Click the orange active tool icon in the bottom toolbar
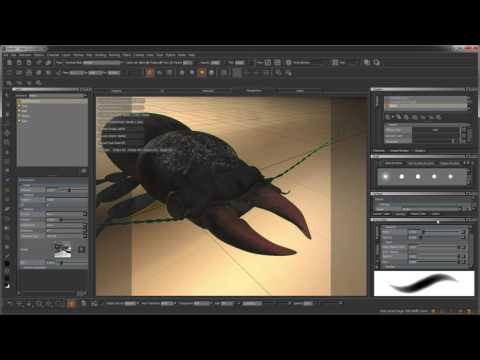This screenshot has width=480, height=360. coord(71,303)
